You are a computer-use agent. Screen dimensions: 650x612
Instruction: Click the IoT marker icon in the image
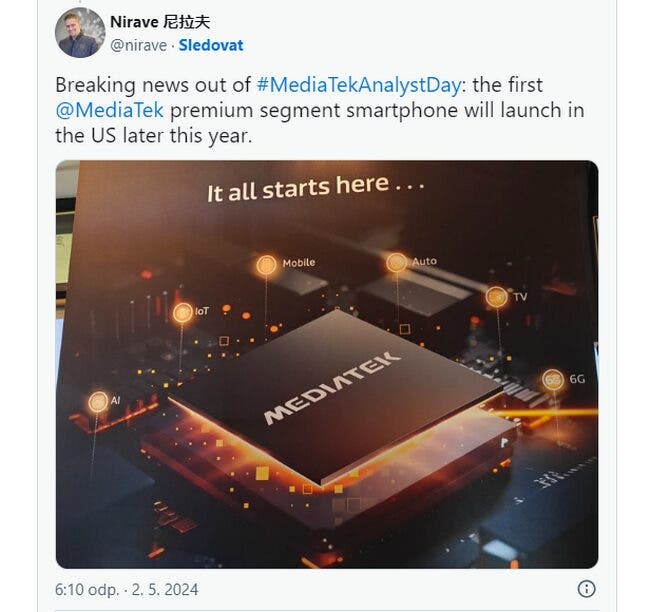coord(182,313)
